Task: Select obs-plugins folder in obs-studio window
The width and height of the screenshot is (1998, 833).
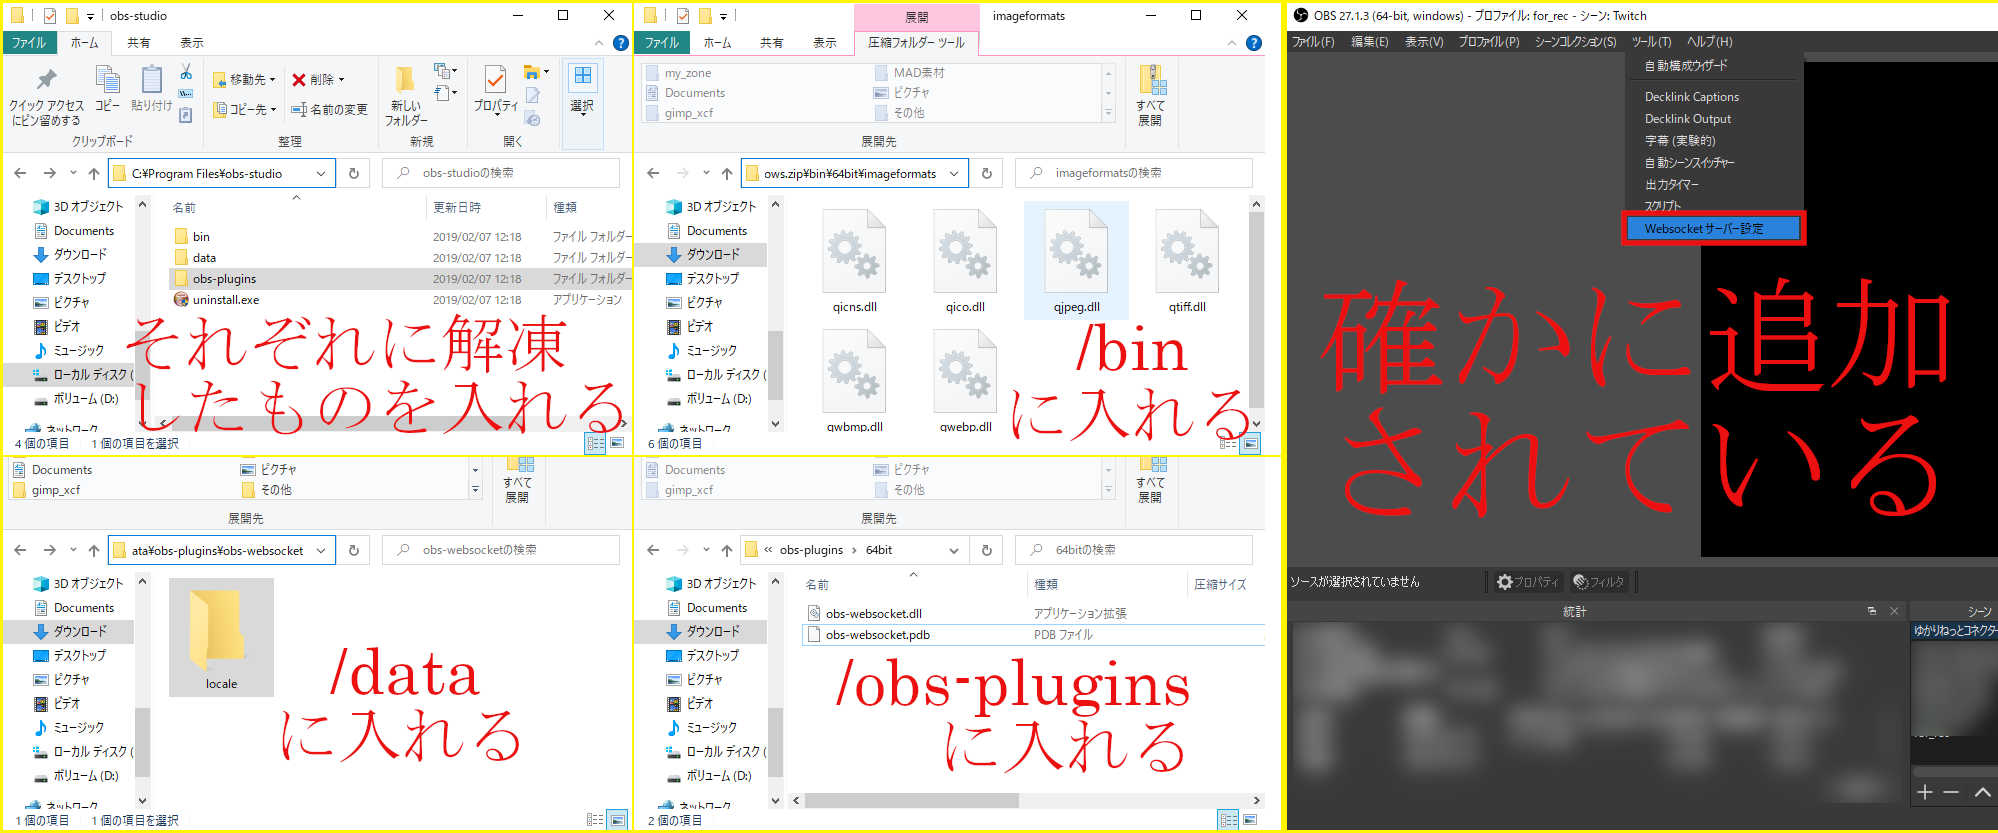Action: (x=400, y=279)
